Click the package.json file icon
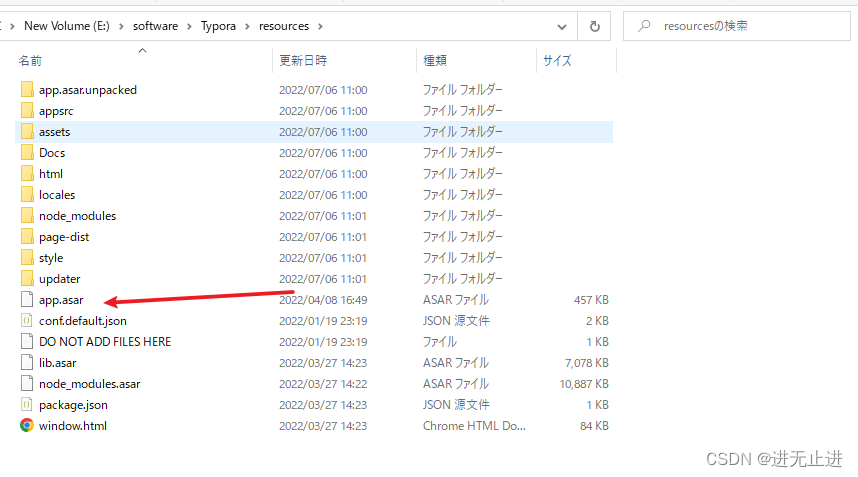This screenshot has height=477, width=858. point(27,404)
